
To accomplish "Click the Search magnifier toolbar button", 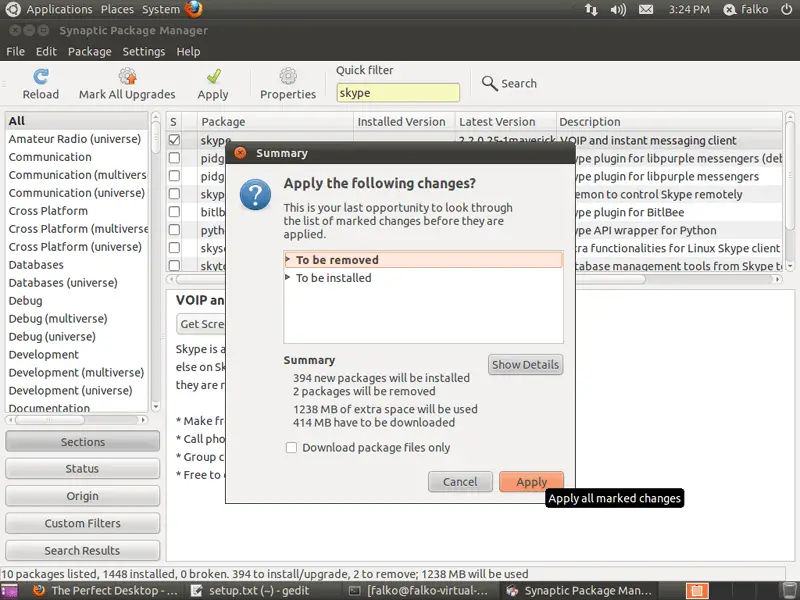I will click(509, 83).
